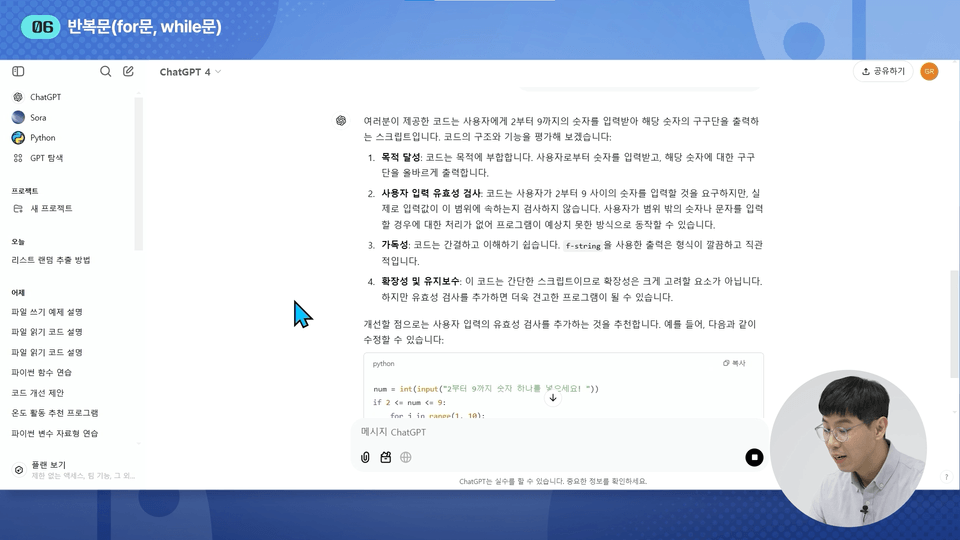The width and height of the screenshot is (960, 540).
Task: Click the 목적 달성 bold heading
Action: (401, 157)
